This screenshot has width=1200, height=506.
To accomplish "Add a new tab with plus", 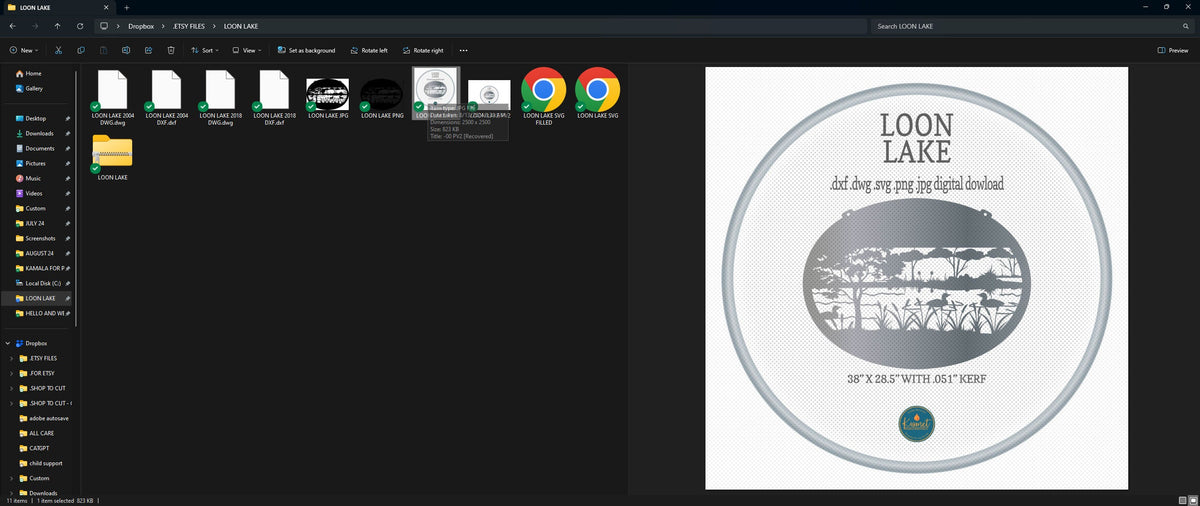I will [126, 7].
